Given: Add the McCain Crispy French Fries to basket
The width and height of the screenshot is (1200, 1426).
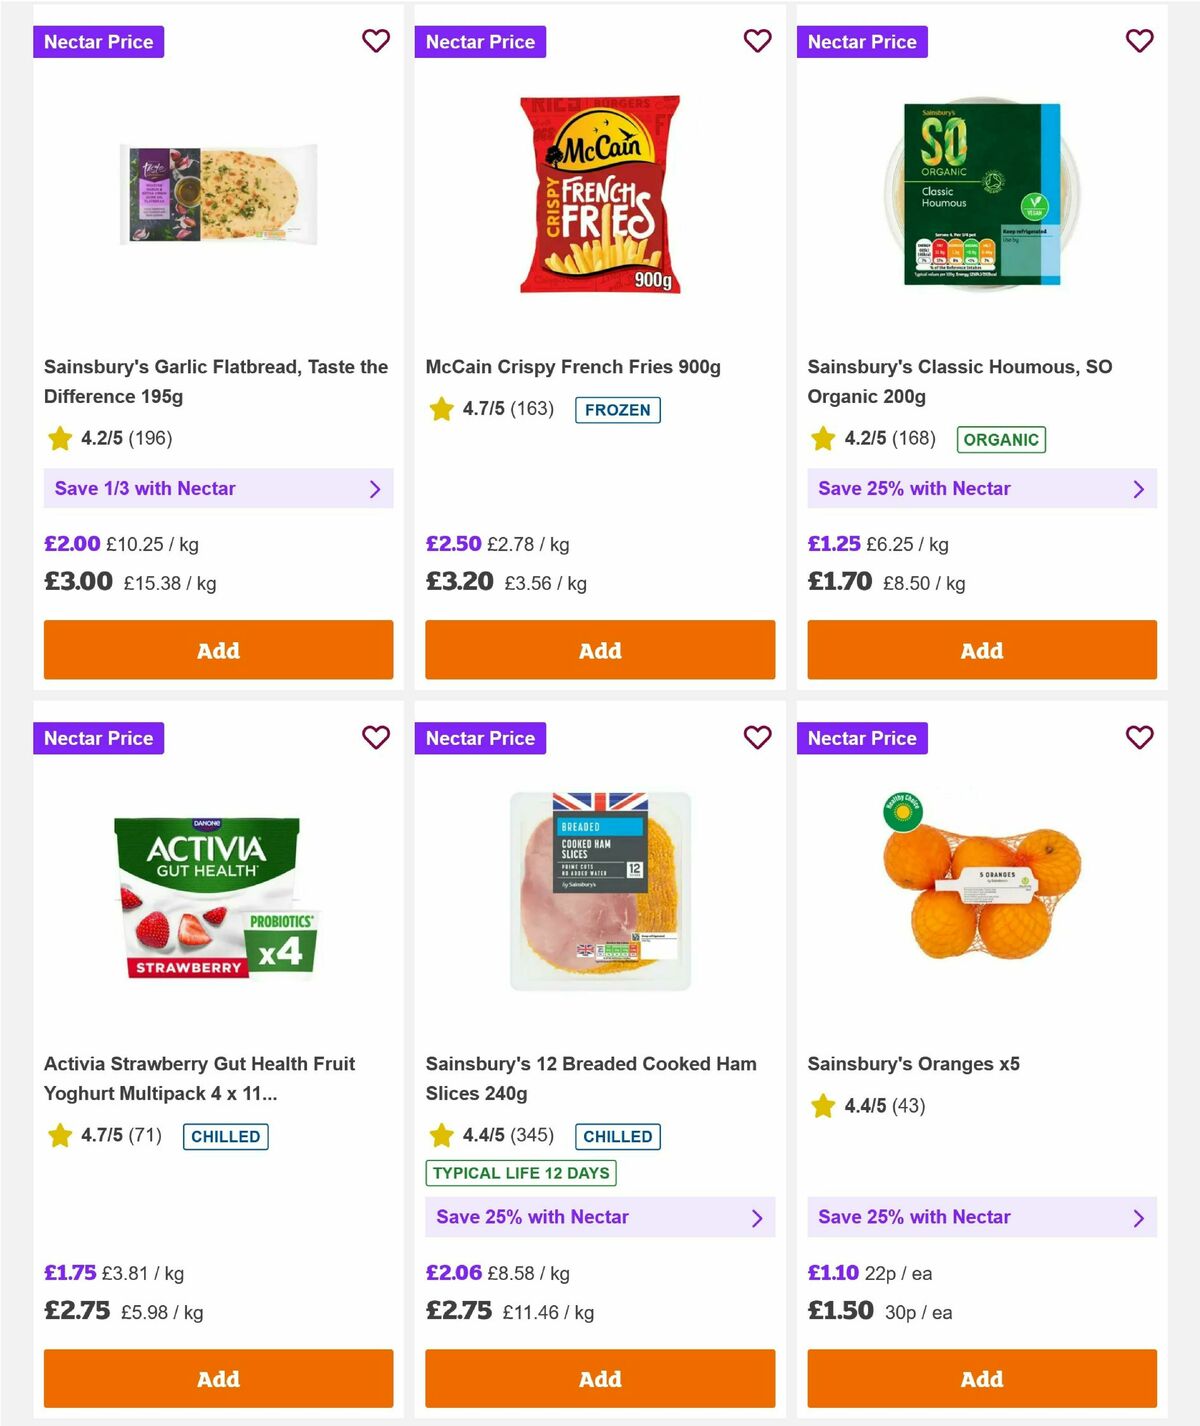Looking at the screenshot, I should (600, 650).
